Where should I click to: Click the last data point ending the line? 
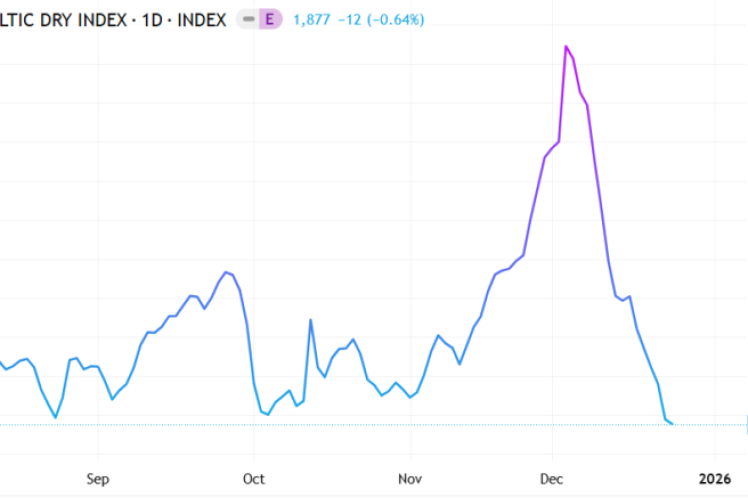coord(672,424)
